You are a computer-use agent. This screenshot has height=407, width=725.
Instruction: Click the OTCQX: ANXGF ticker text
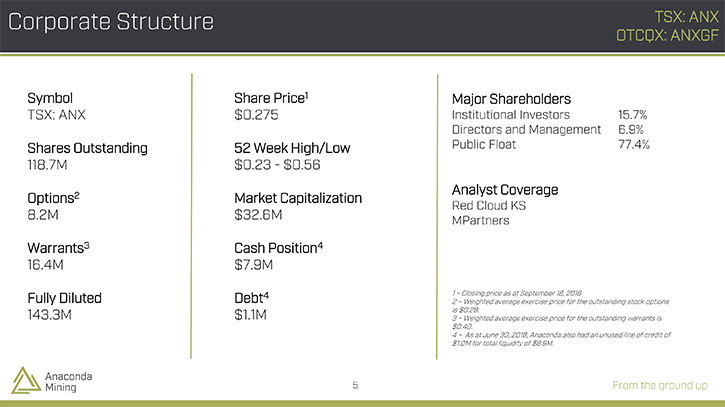click(x=667, y=35)
